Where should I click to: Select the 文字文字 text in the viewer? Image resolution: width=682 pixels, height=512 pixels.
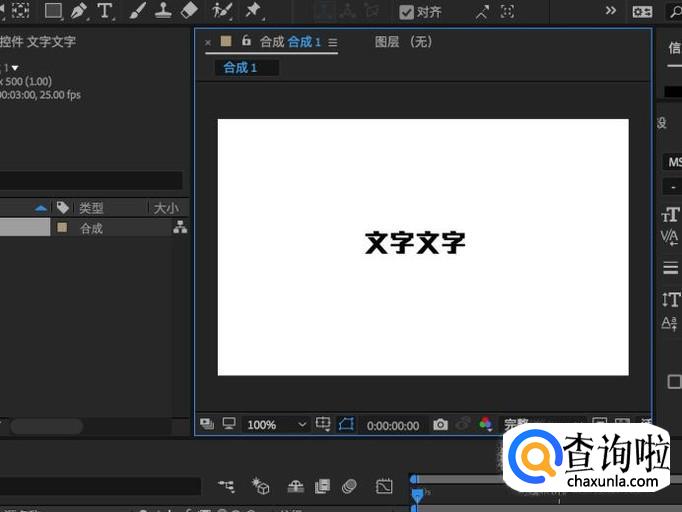tap(415, 243)
